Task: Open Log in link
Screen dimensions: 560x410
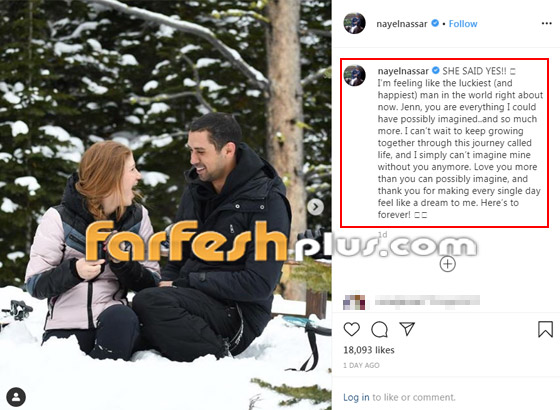Action: click(x=356, y=397)
